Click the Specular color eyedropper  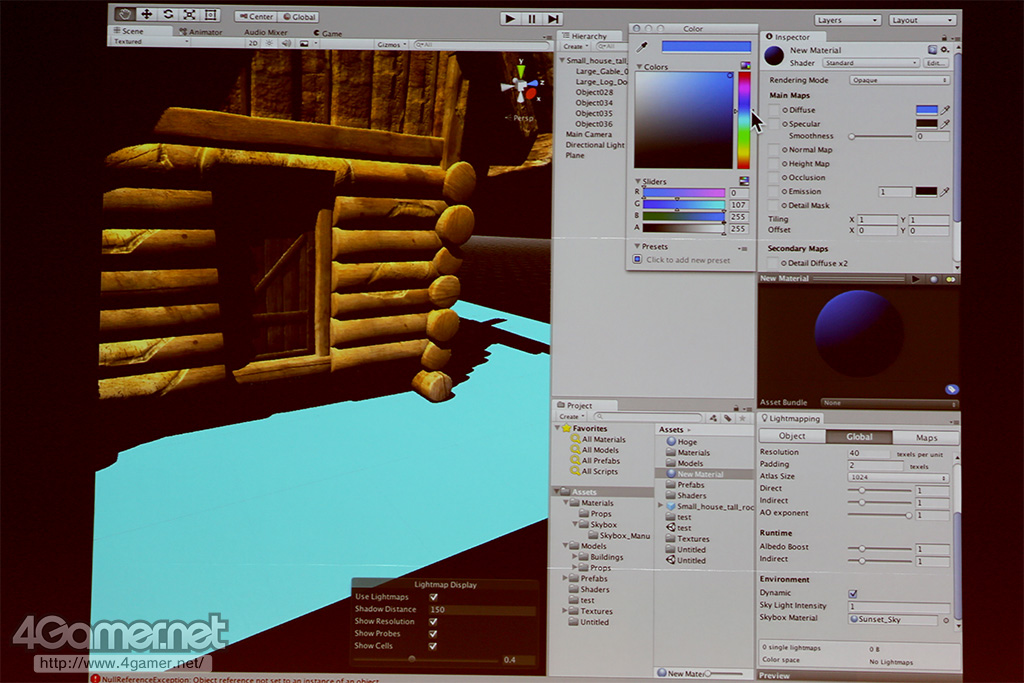click(x=945, y=123)
